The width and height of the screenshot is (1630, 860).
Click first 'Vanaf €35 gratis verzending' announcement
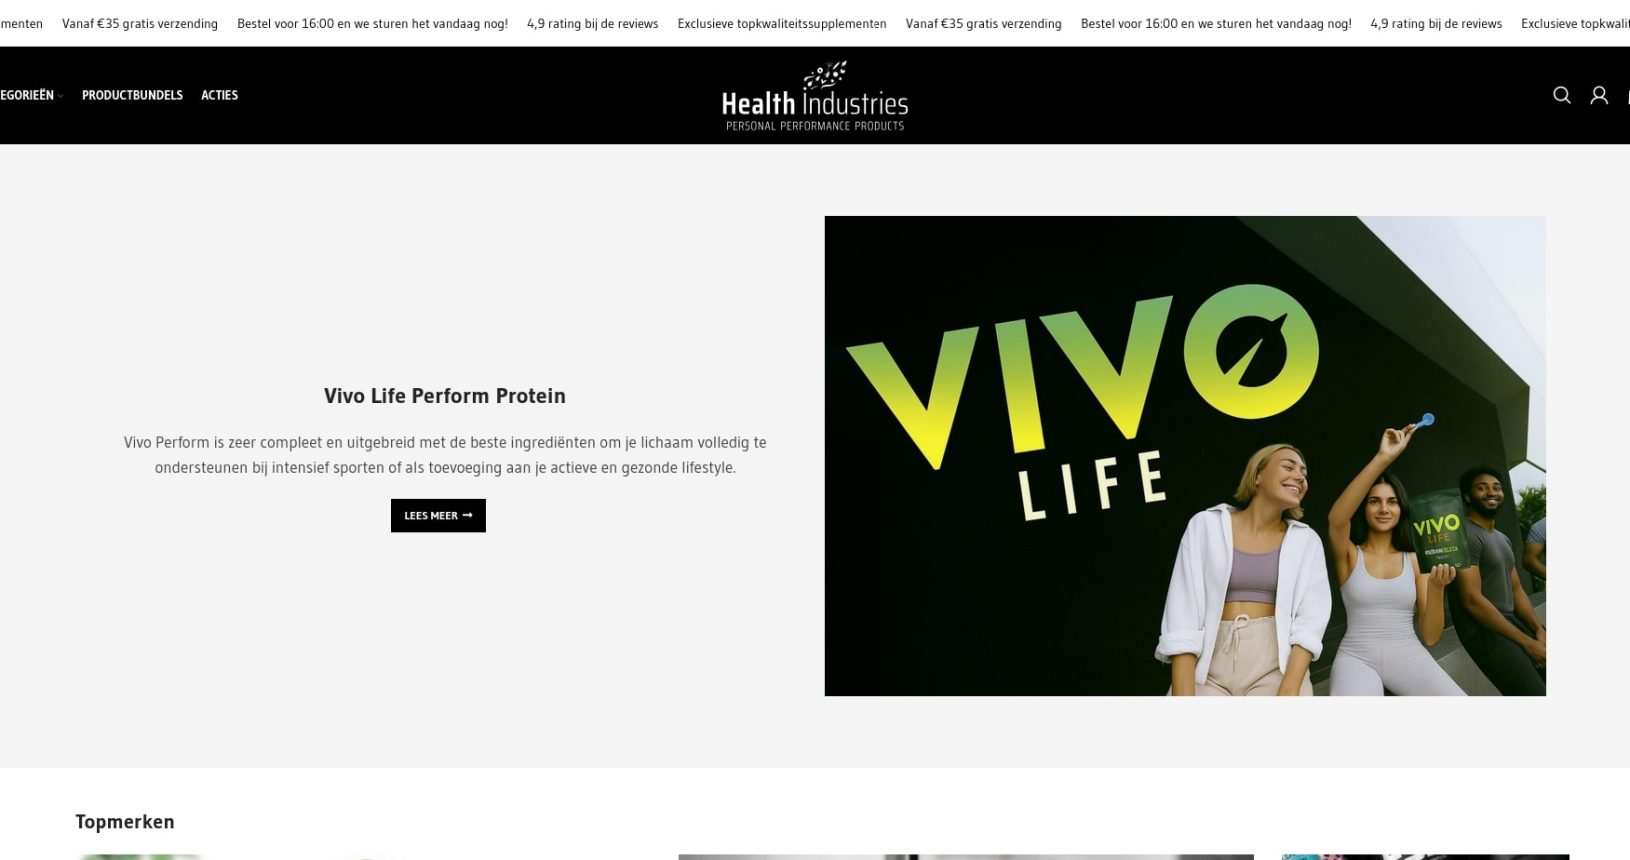140,23
